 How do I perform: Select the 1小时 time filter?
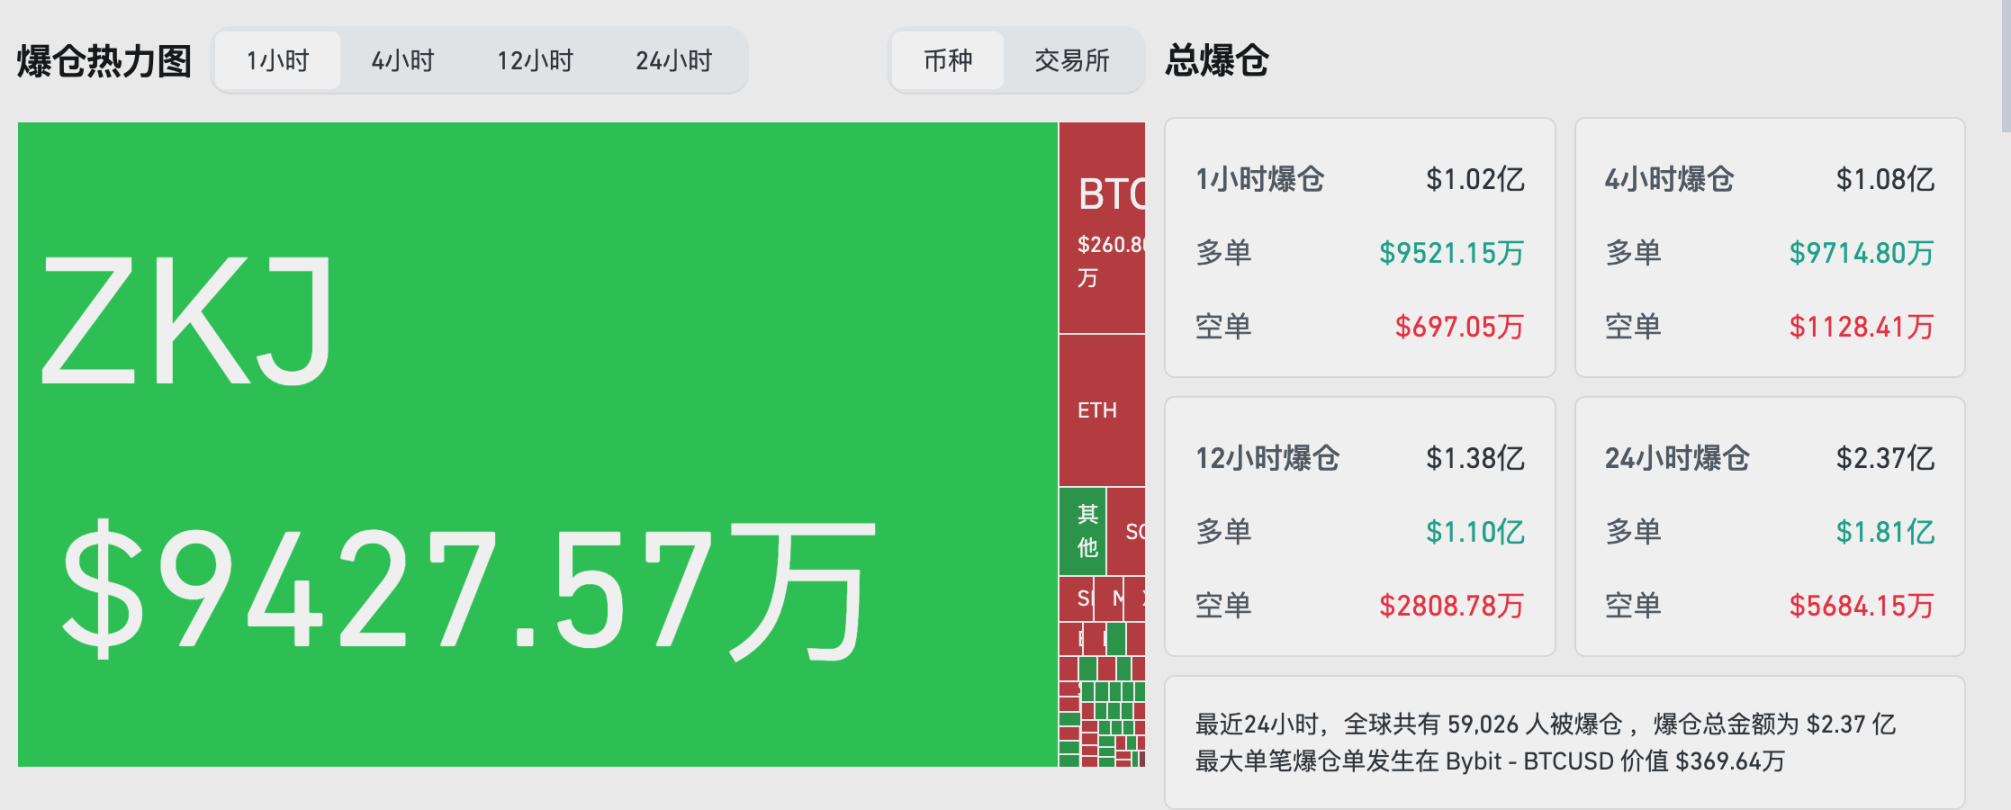click(277, 60)
